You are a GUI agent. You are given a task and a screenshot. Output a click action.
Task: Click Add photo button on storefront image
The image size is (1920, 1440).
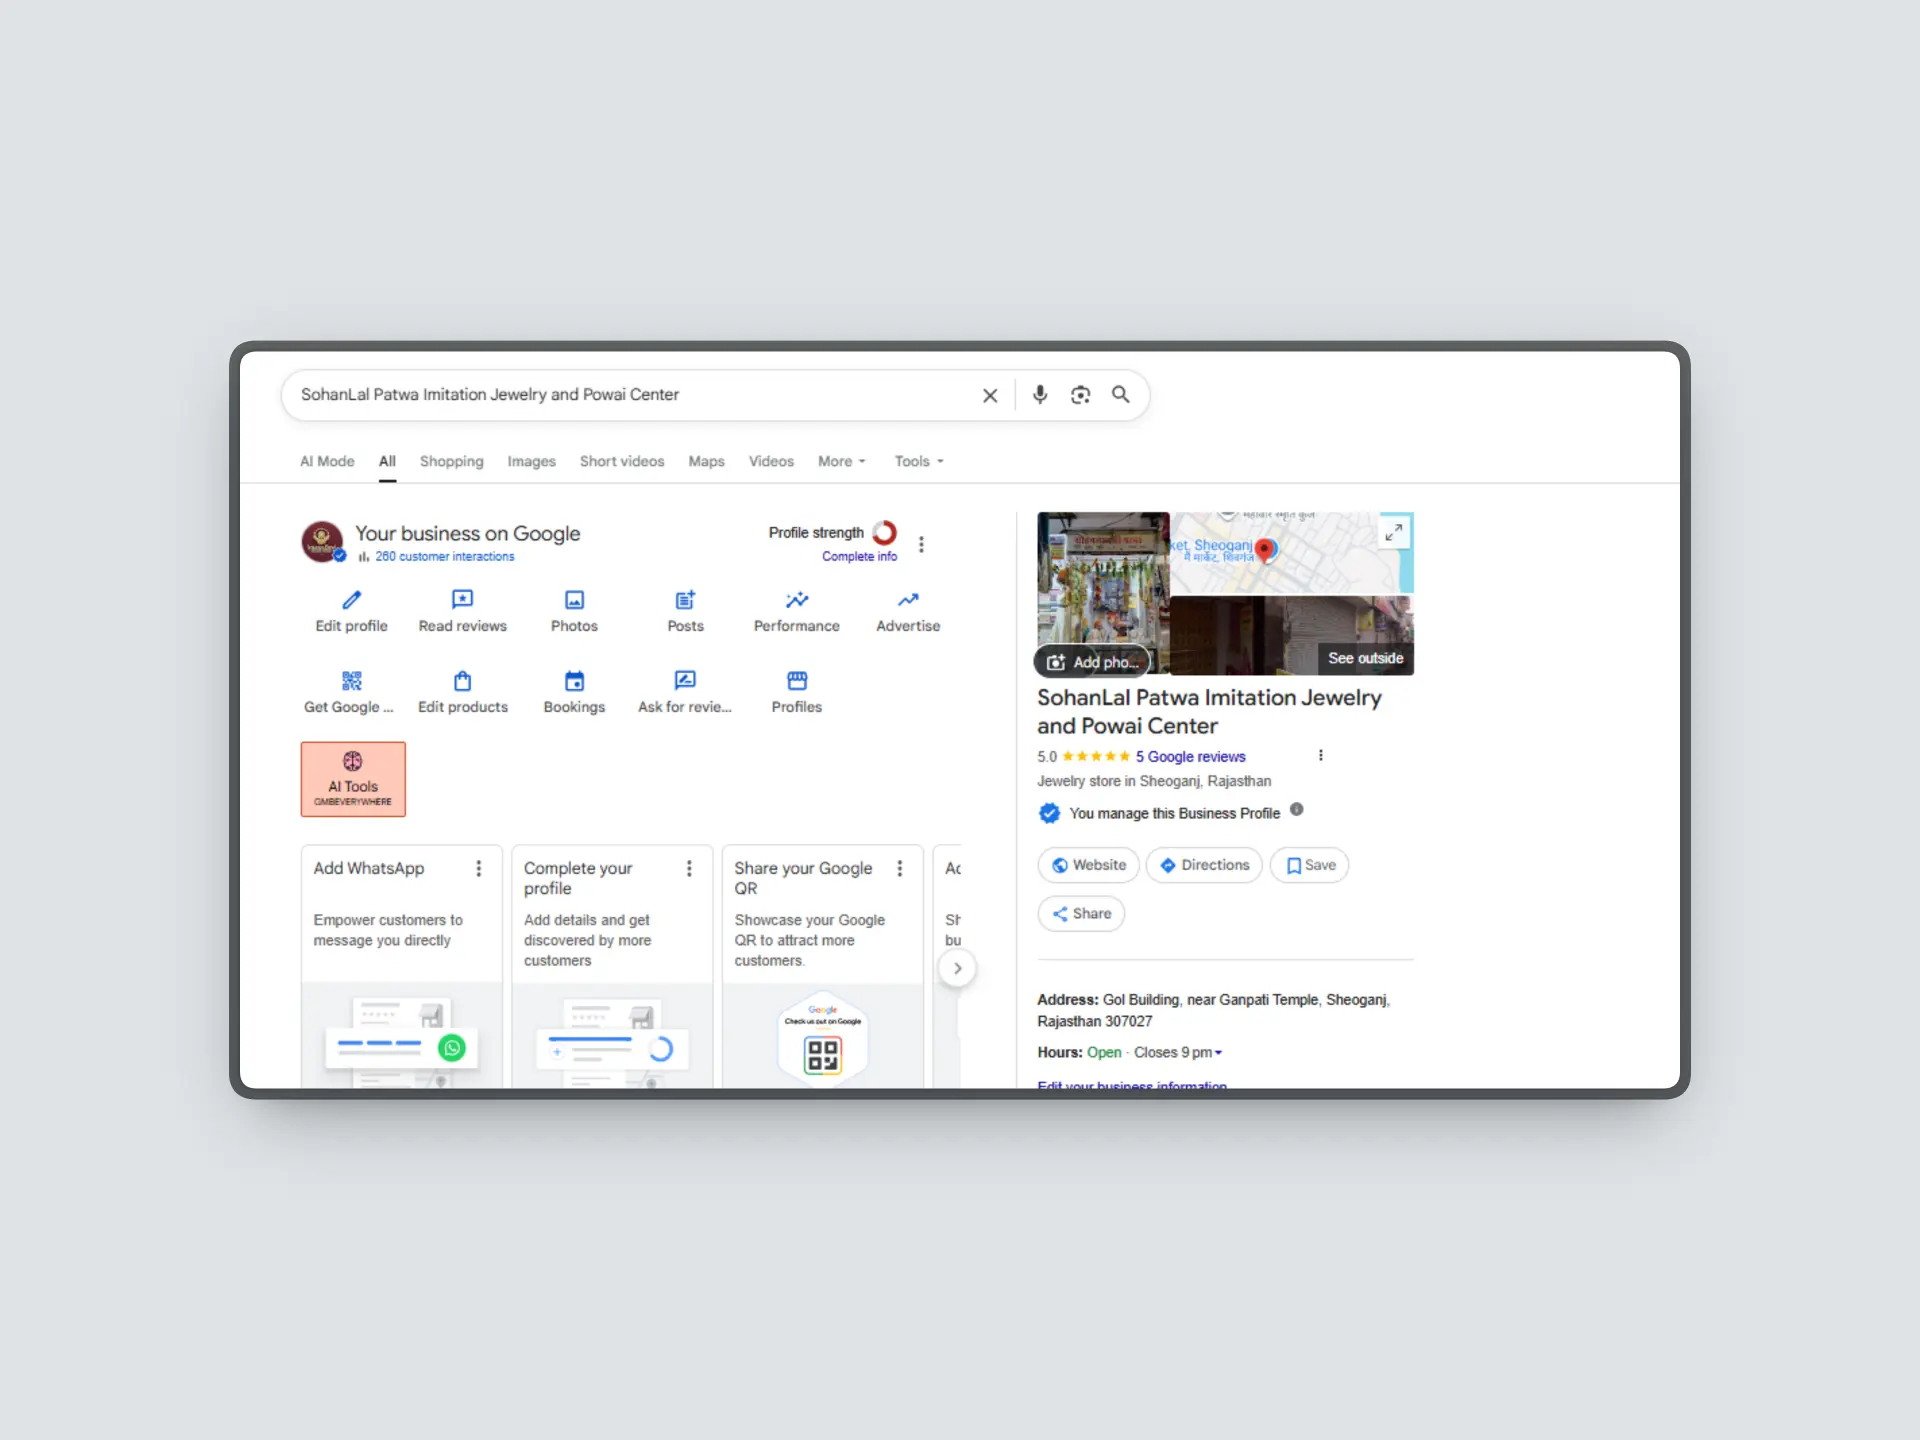(1092, 662)
